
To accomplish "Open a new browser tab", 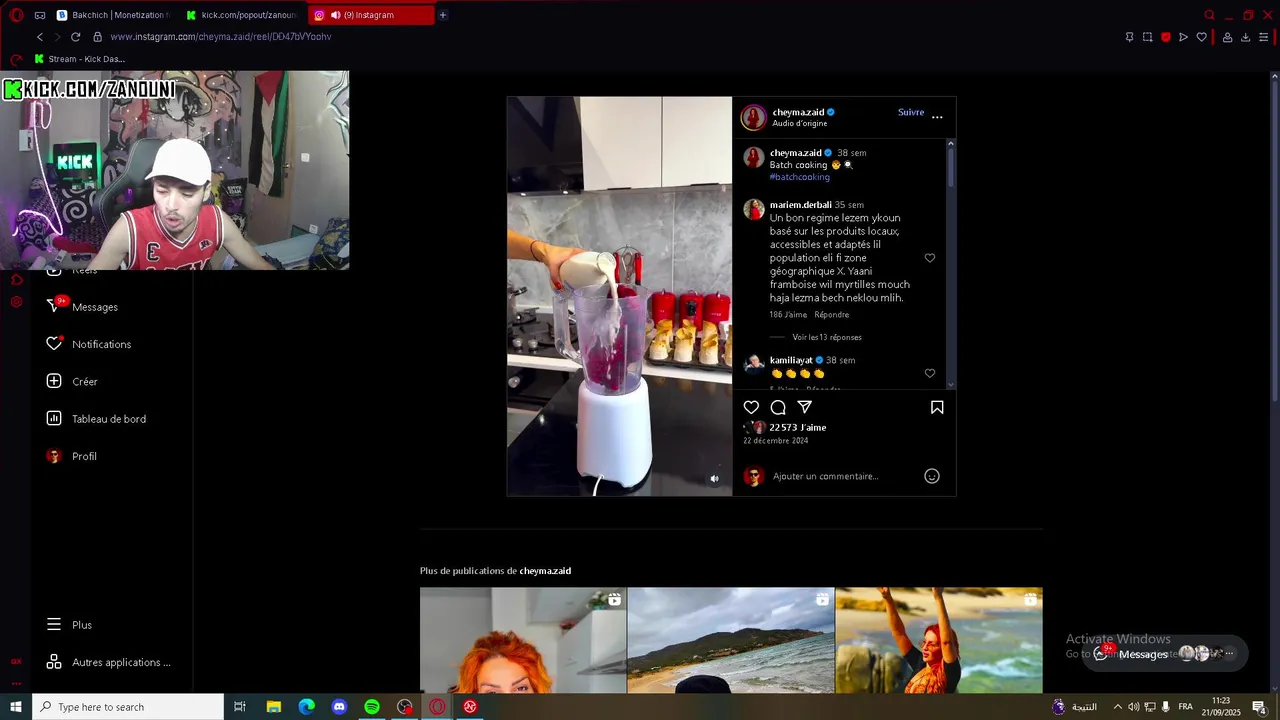I will (x=443, y=15).
